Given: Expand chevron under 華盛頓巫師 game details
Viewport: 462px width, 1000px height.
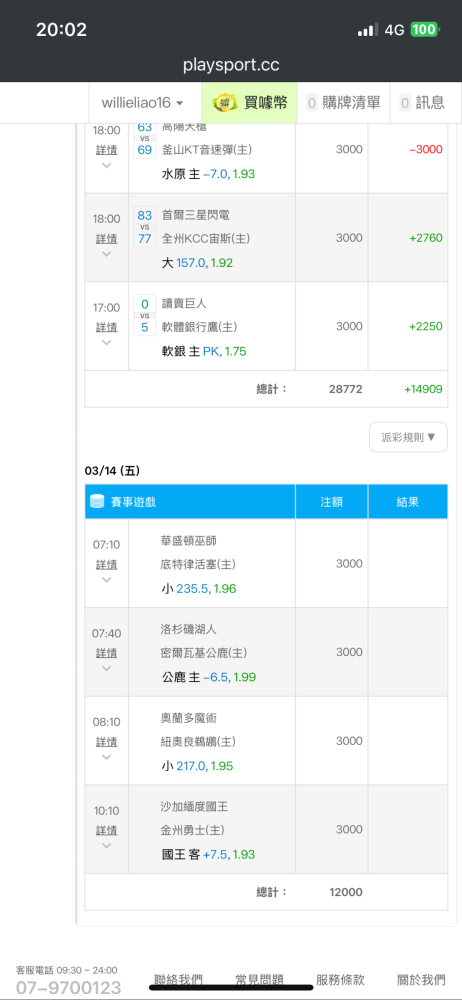Looking at the screenshot, I should pyautogui.click(x=107, y=580).
